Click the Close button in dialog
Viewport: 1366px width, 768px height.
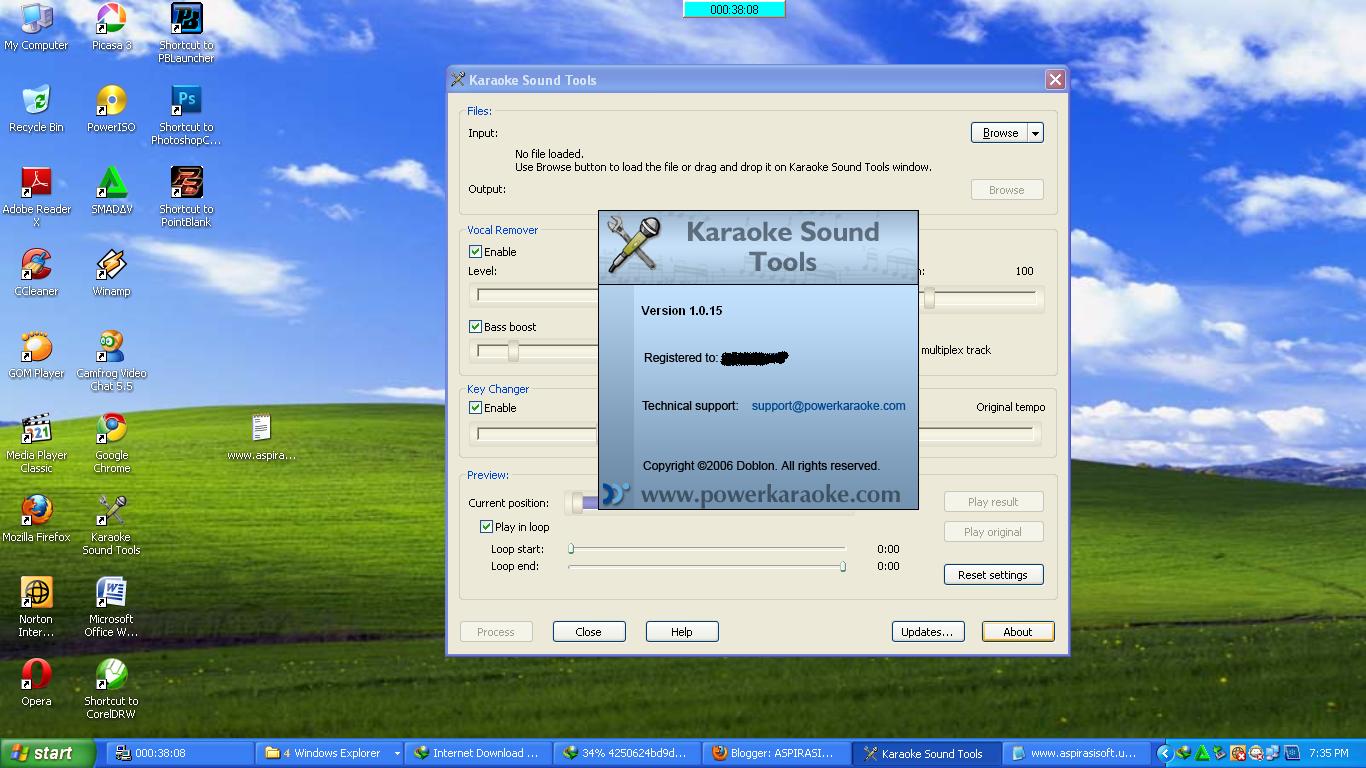(x=589, y=632)
